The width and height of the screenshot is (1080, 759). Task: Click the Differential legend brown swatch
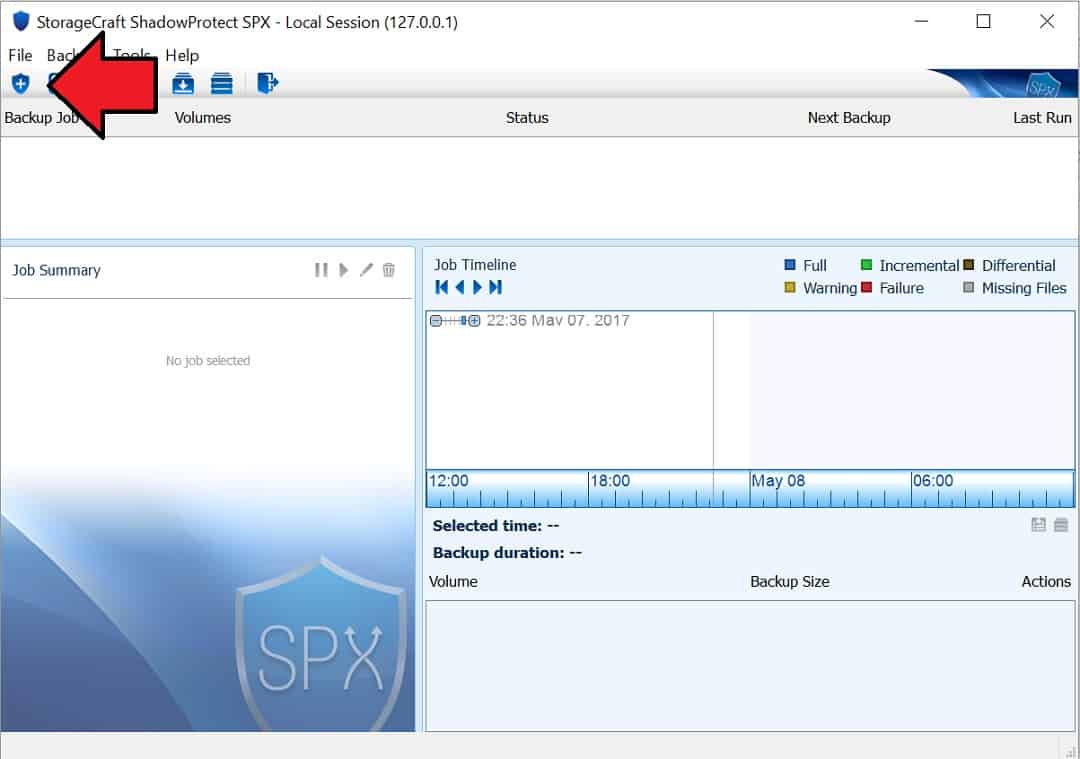point(968,265)
